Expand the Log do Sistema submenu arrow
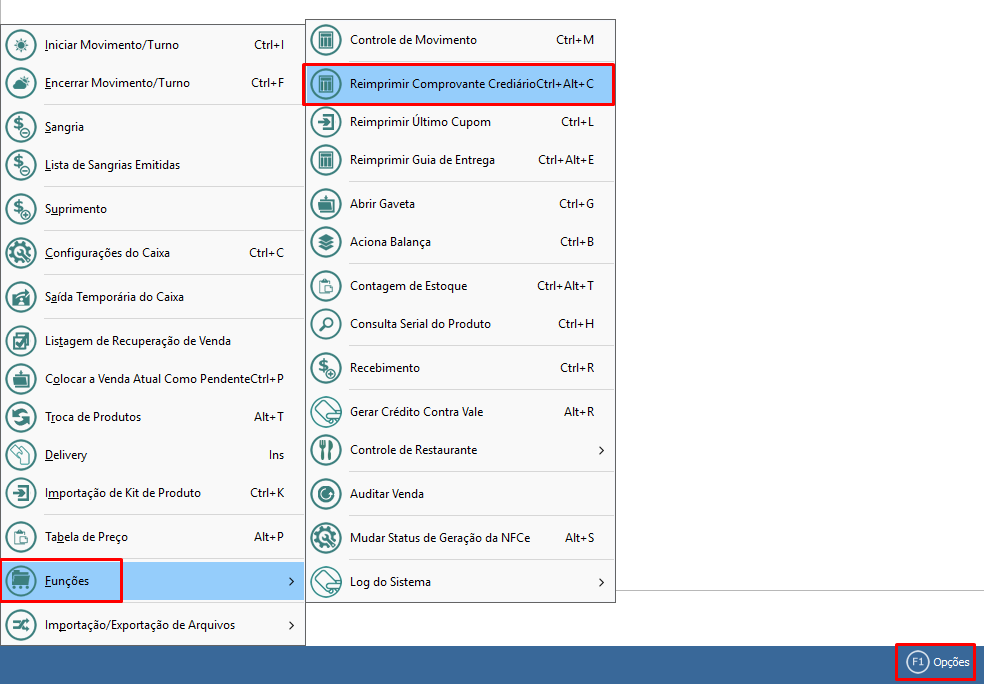984x684 pixels. coord(601,582)
